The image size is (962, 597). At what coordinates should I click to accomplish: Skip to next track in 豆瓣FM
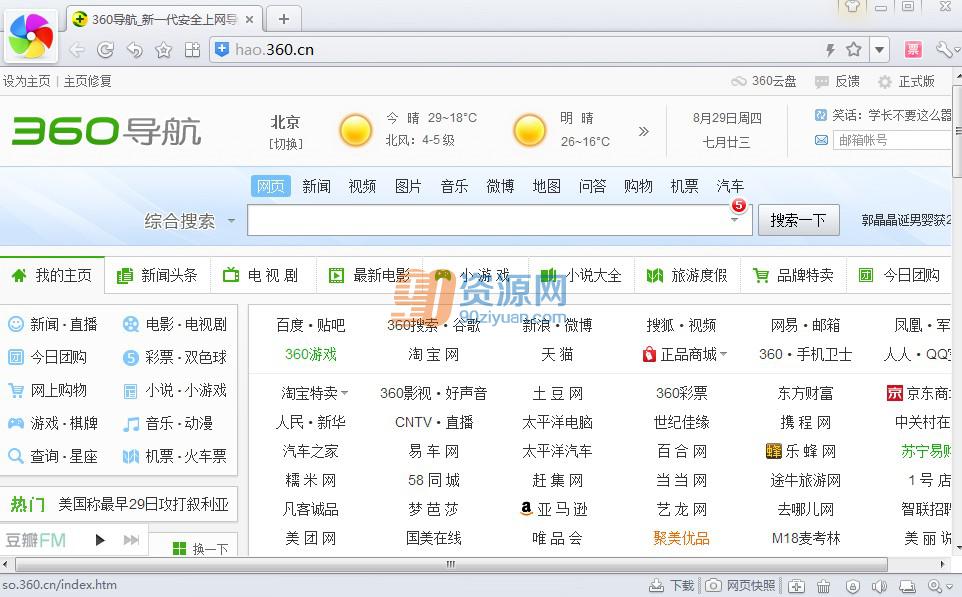[x=131, y=540]
